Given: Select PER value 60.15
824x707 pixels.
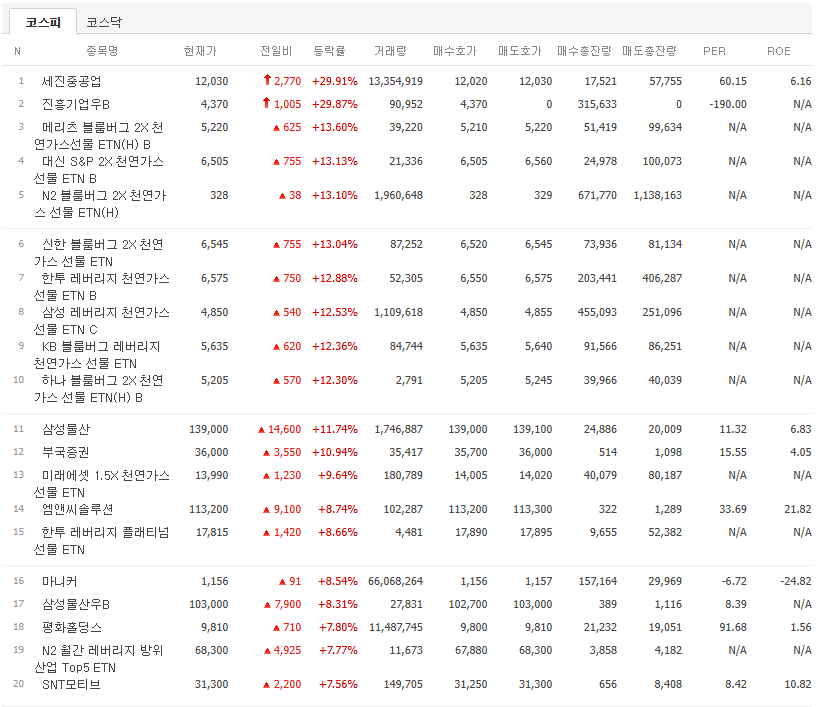Looking at the screenshot, I should (x=733, y=81).
